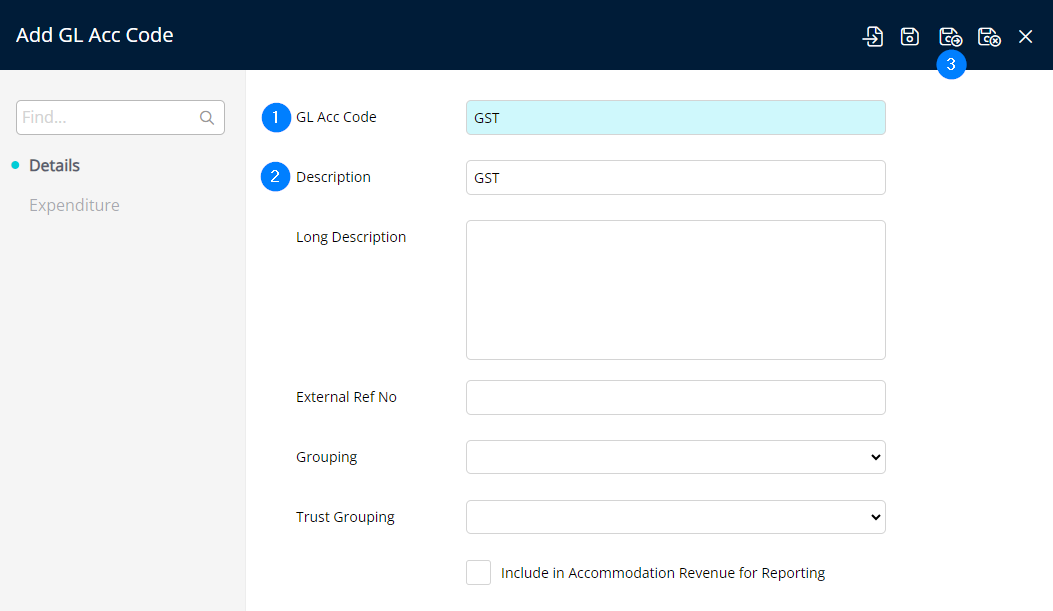Image resolution: width=1053 pixels, height=611 pixels.
Task: Click the Include in Accommodation Revenue label text
Action: pos(662,573)
